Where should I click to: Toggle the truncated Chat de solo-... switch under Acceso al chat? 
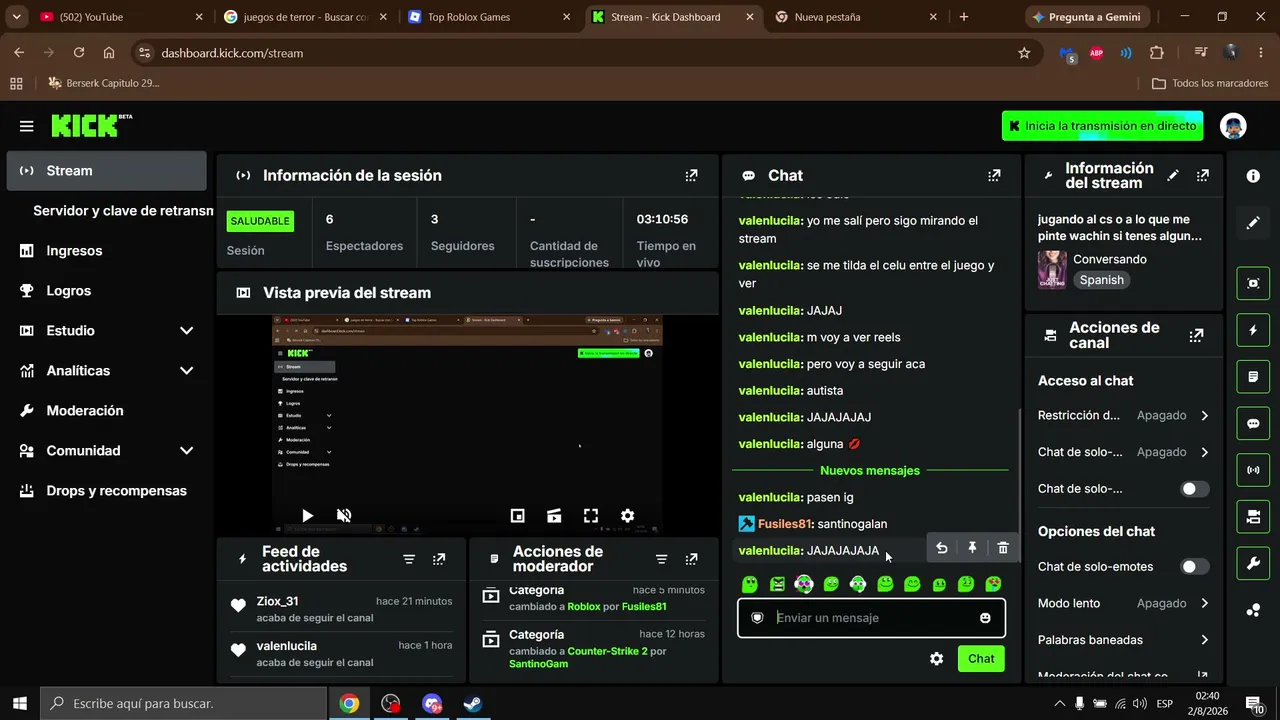pos(1194,489)
